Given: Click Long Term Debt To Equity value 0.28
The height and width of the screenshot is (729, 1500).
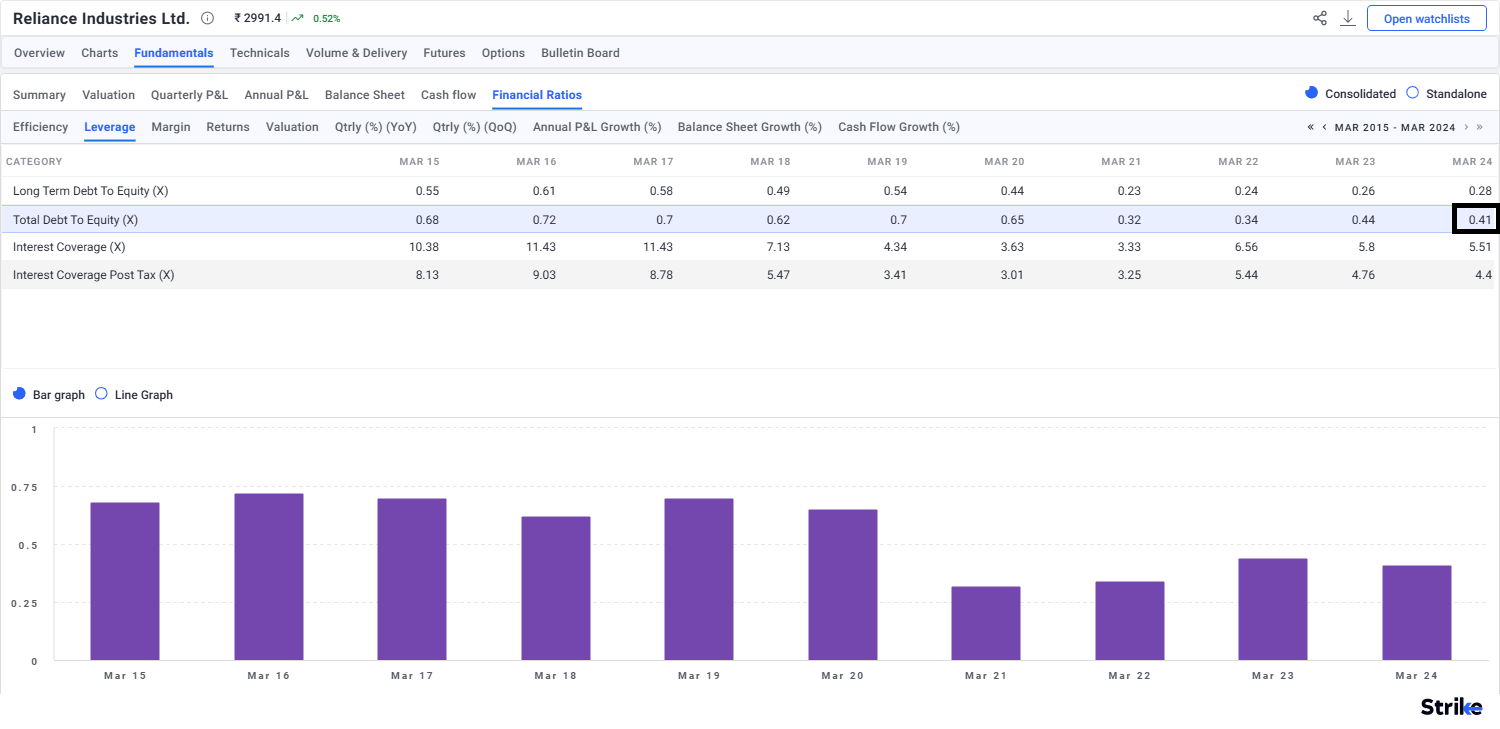Looking at the screenshot, I should 1480,190.
